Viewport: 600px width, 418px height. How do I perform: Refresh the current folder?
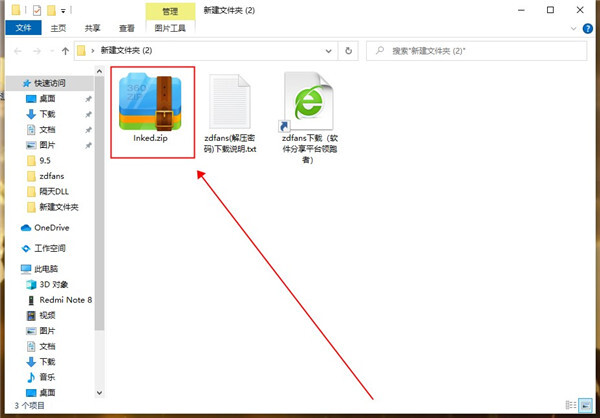point(348,51)
